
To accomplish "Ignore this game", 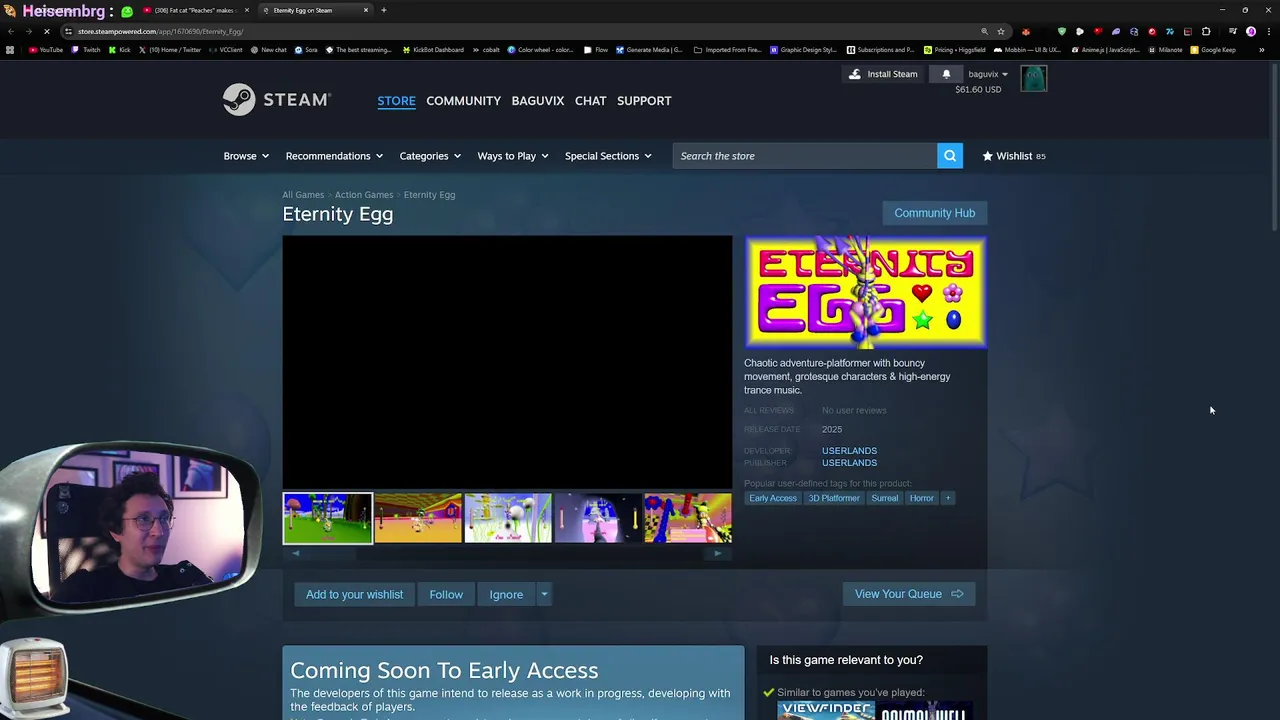I will (506, 594).
